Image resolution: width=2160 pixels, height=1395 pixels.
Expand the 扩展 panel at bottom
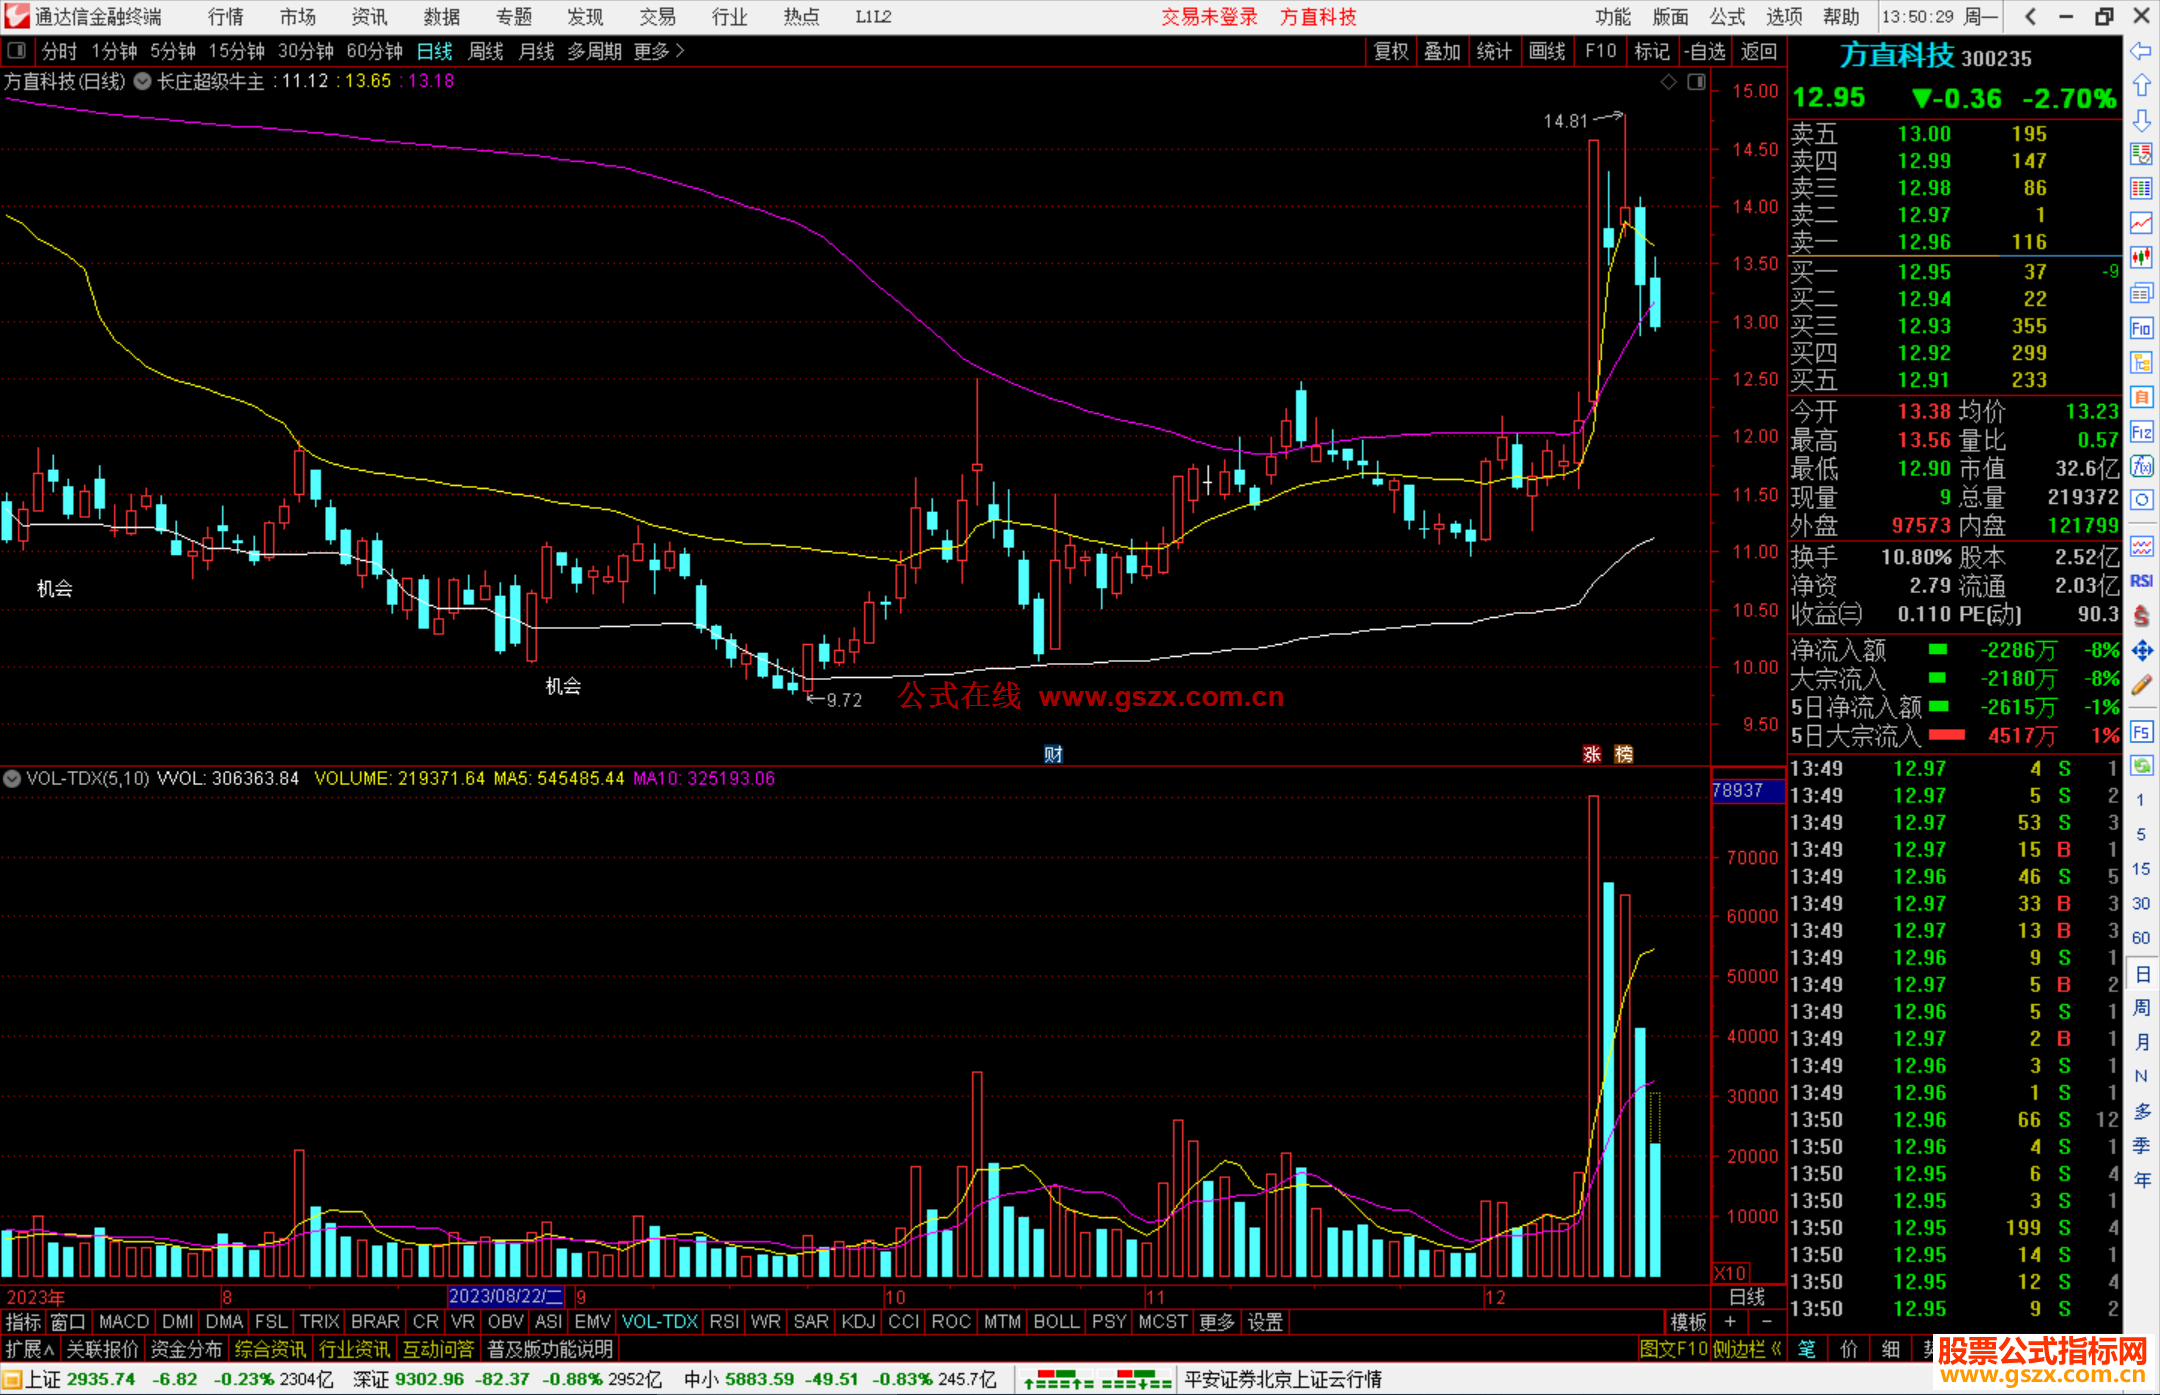coord(29,1349)
